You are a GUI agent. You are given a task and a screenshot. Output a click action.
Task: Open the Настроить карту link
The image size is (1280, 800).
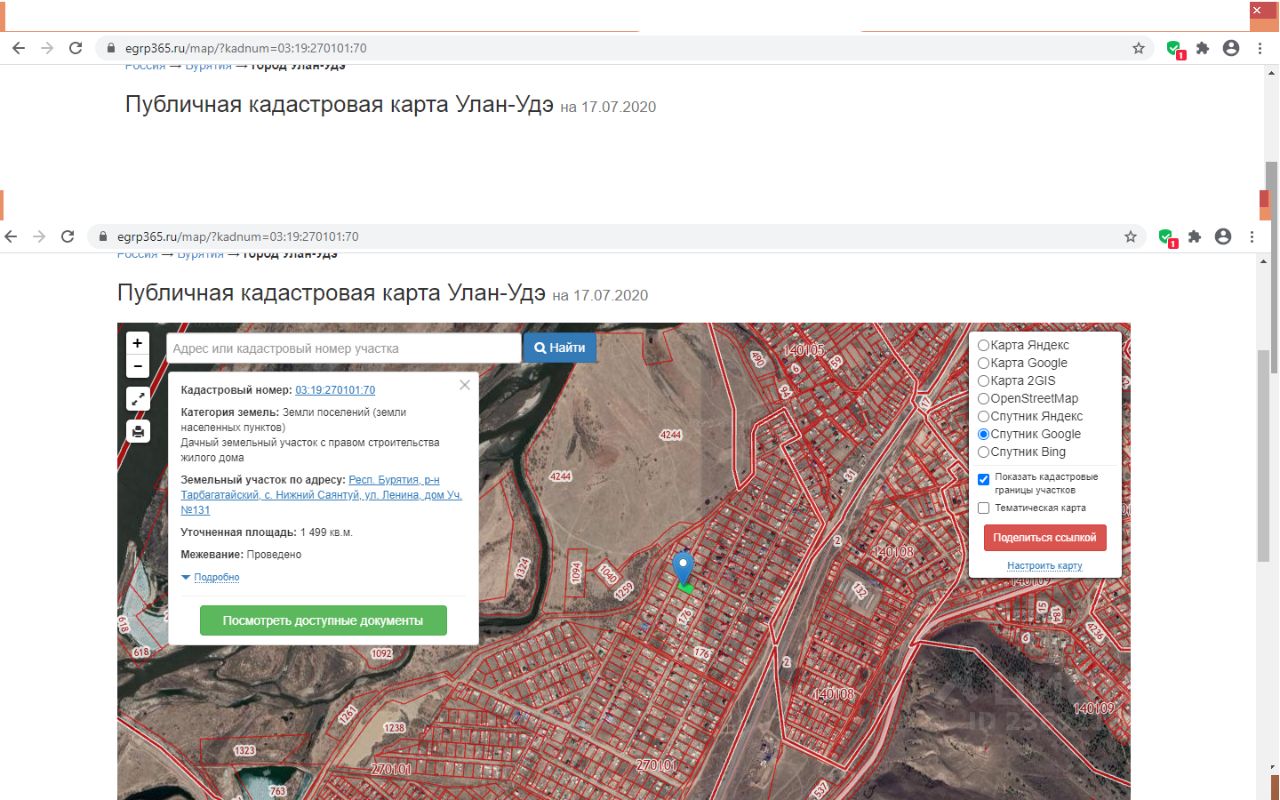click(x=1045, y=566)
